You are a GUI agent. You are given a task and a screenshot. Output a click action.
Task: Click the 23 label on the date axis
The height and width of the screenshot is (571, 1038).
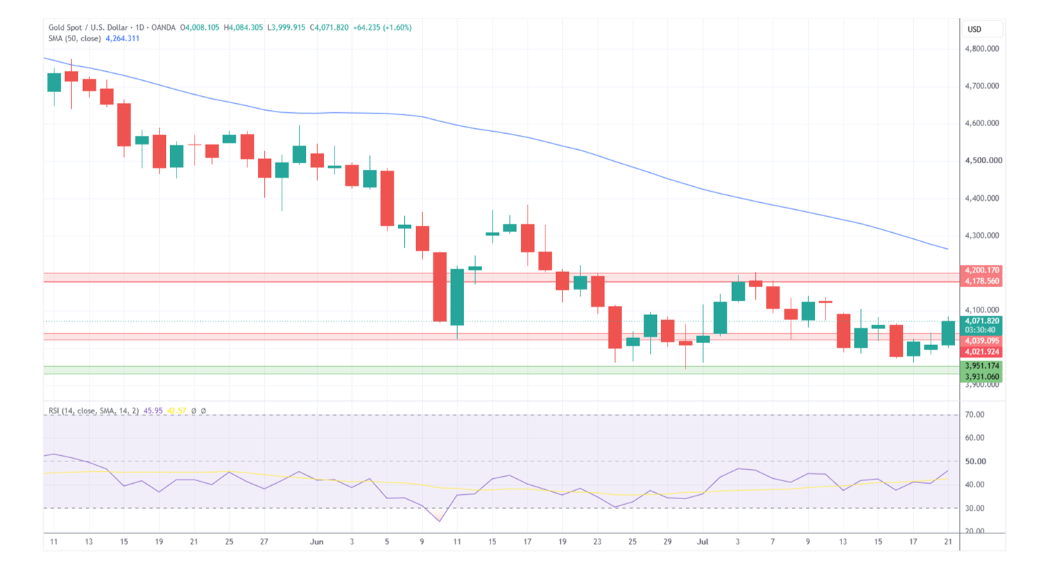point(597,542)
